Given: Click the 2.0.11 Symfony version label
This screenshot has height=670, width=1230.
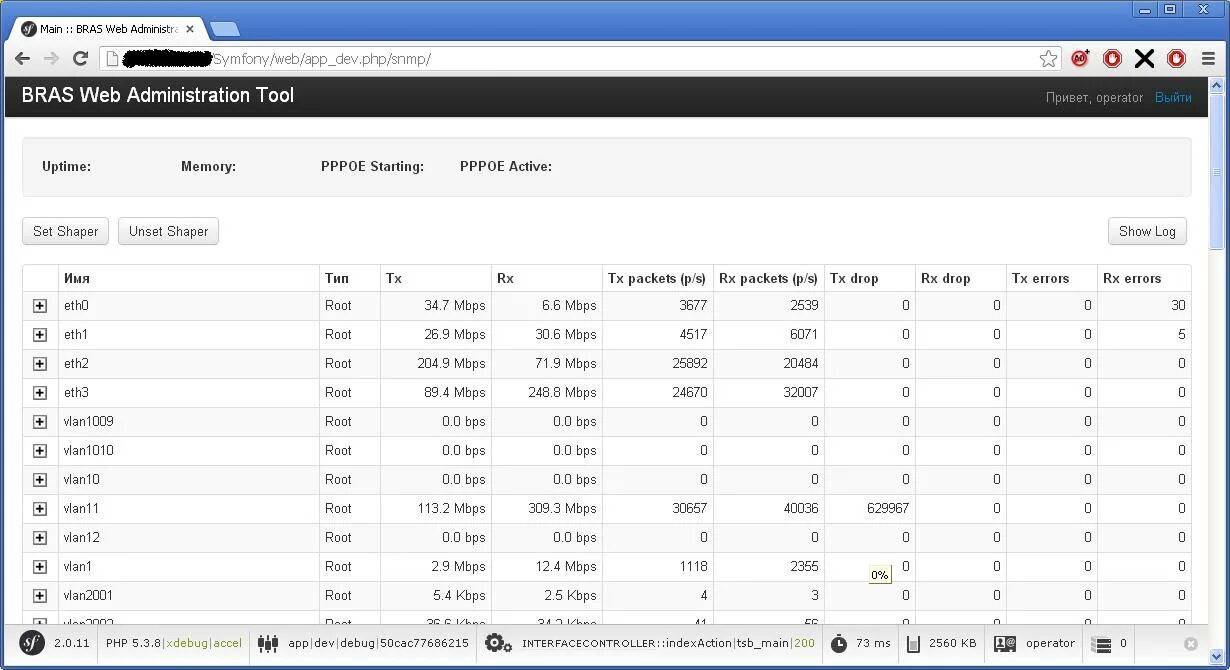Looking at the screenshot, I should click(x=72, y=643).
